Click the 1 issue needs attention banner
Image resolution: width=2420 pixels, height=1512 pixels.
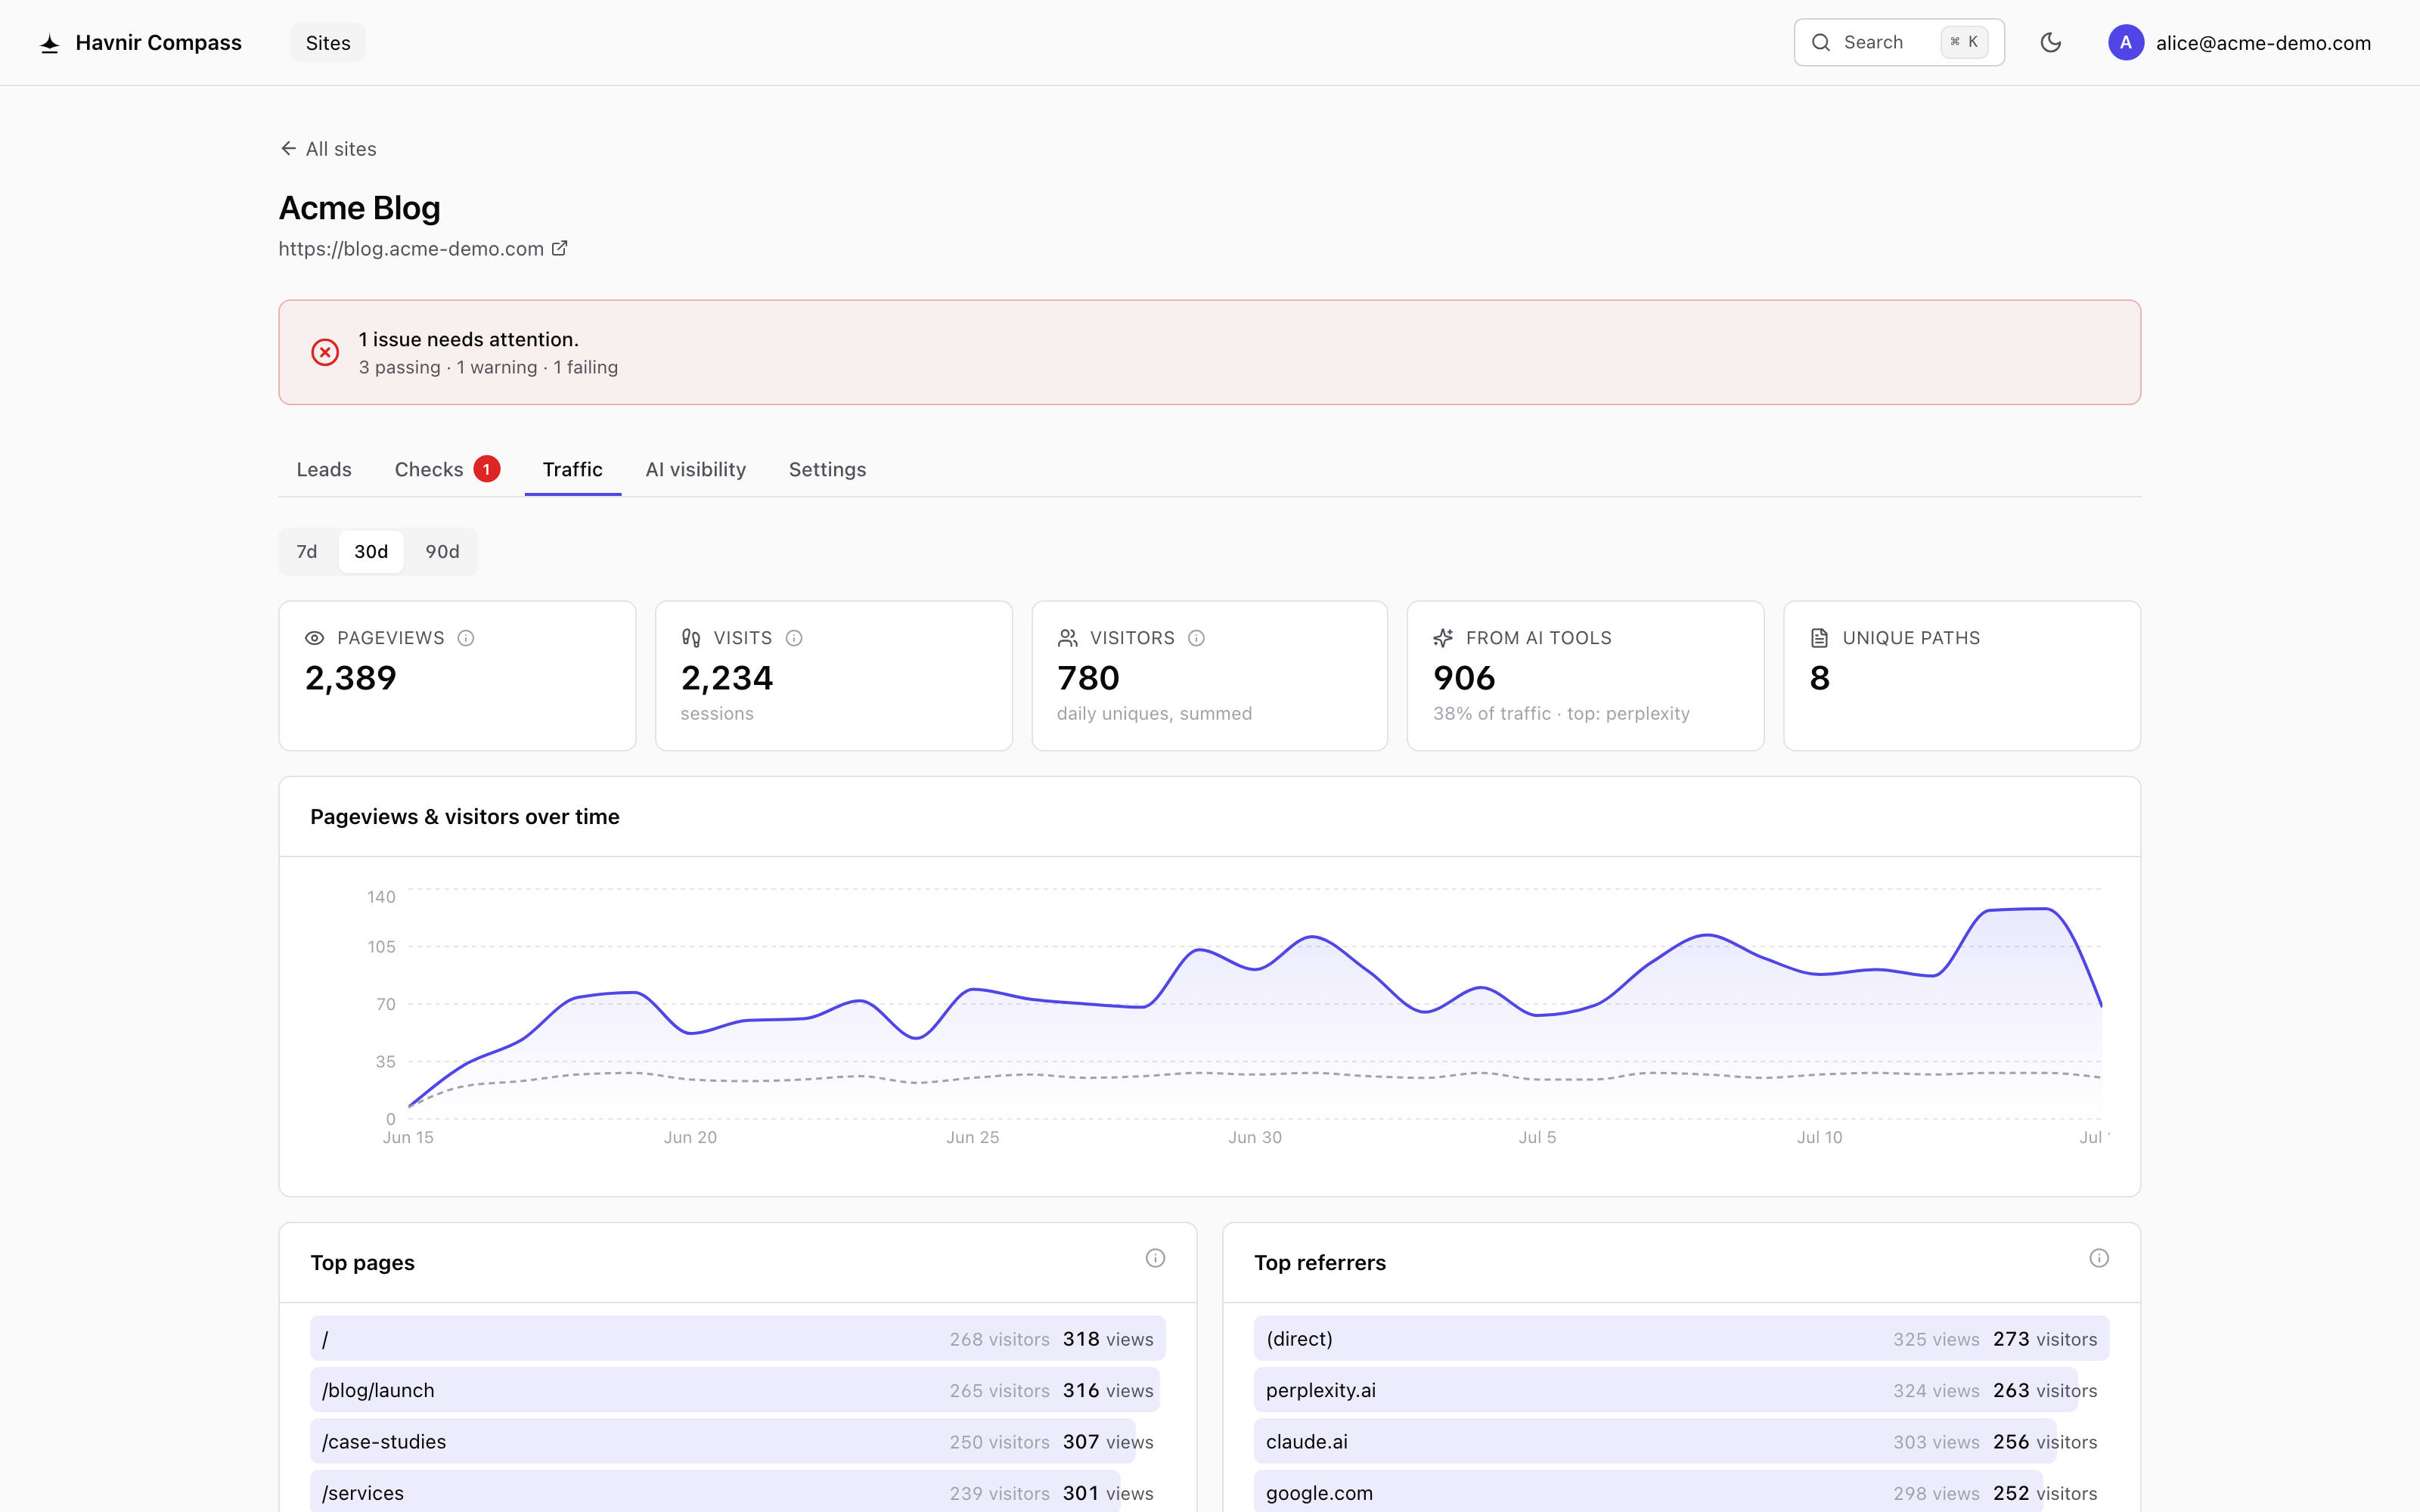pos(1209,352)
